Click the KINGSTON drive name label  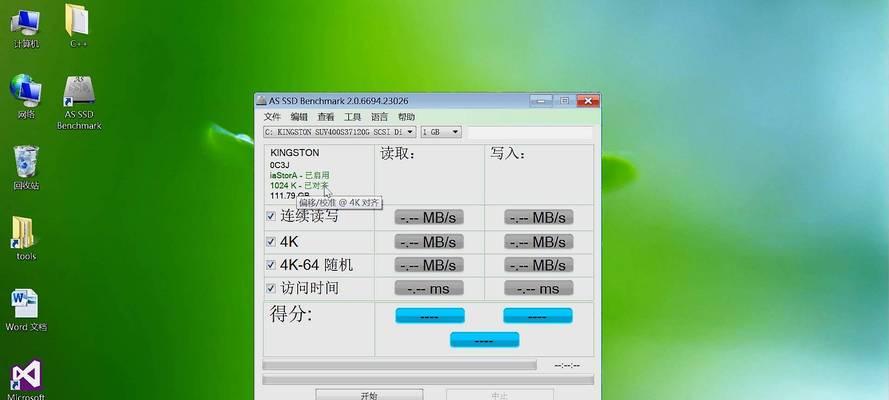pos(294,153)
